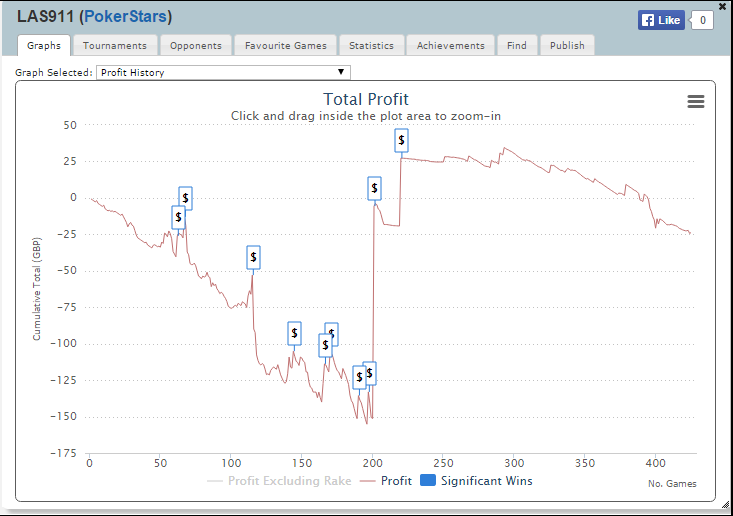Toggle the Profit legend series
The width and height of the screenshot is (733, 516).
tap(386, 481)
